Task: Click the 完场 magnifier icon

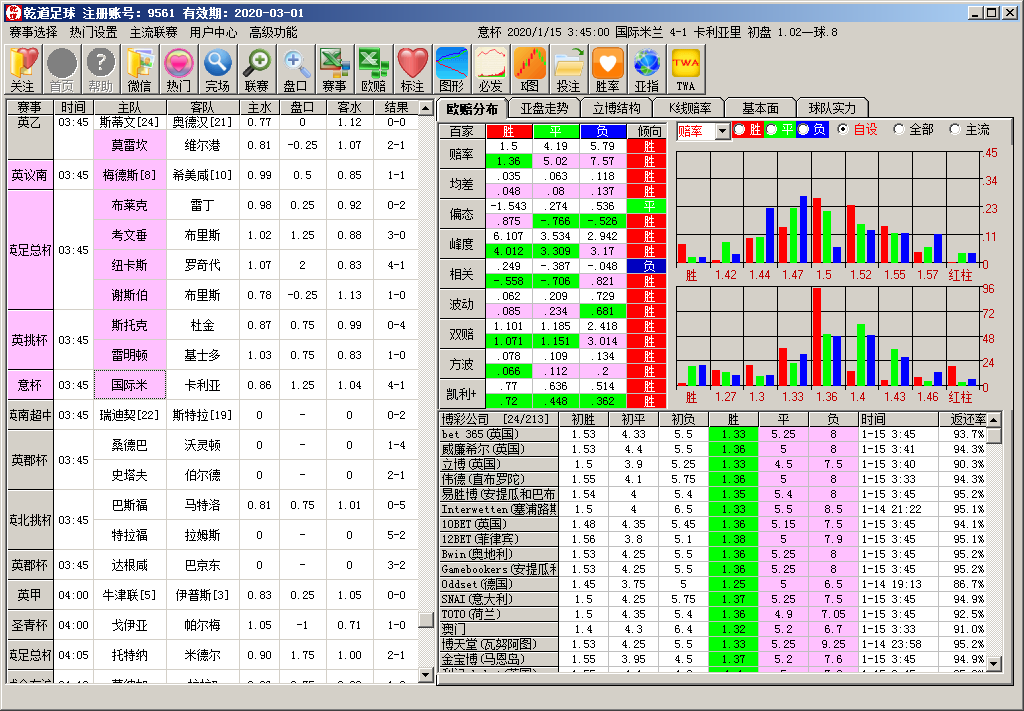Action: [x=217, y=70]
